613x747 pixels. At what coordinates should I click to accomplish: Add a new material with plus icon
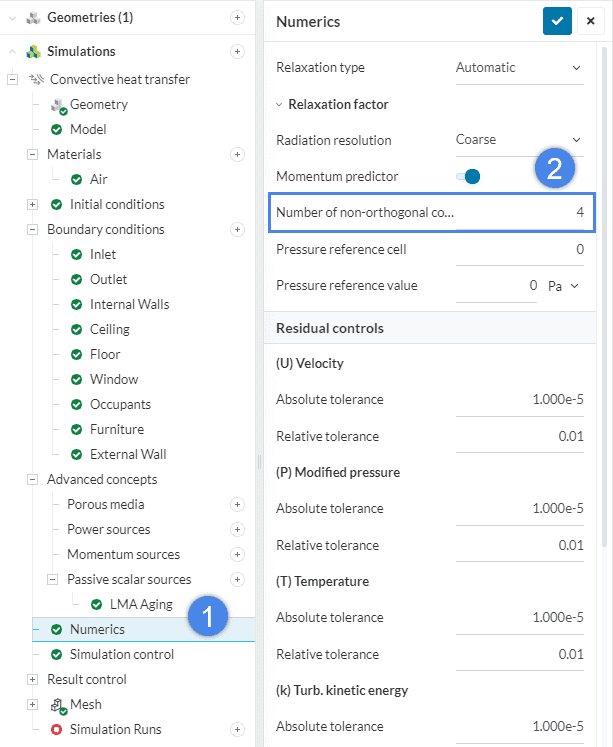pos(237,154)
